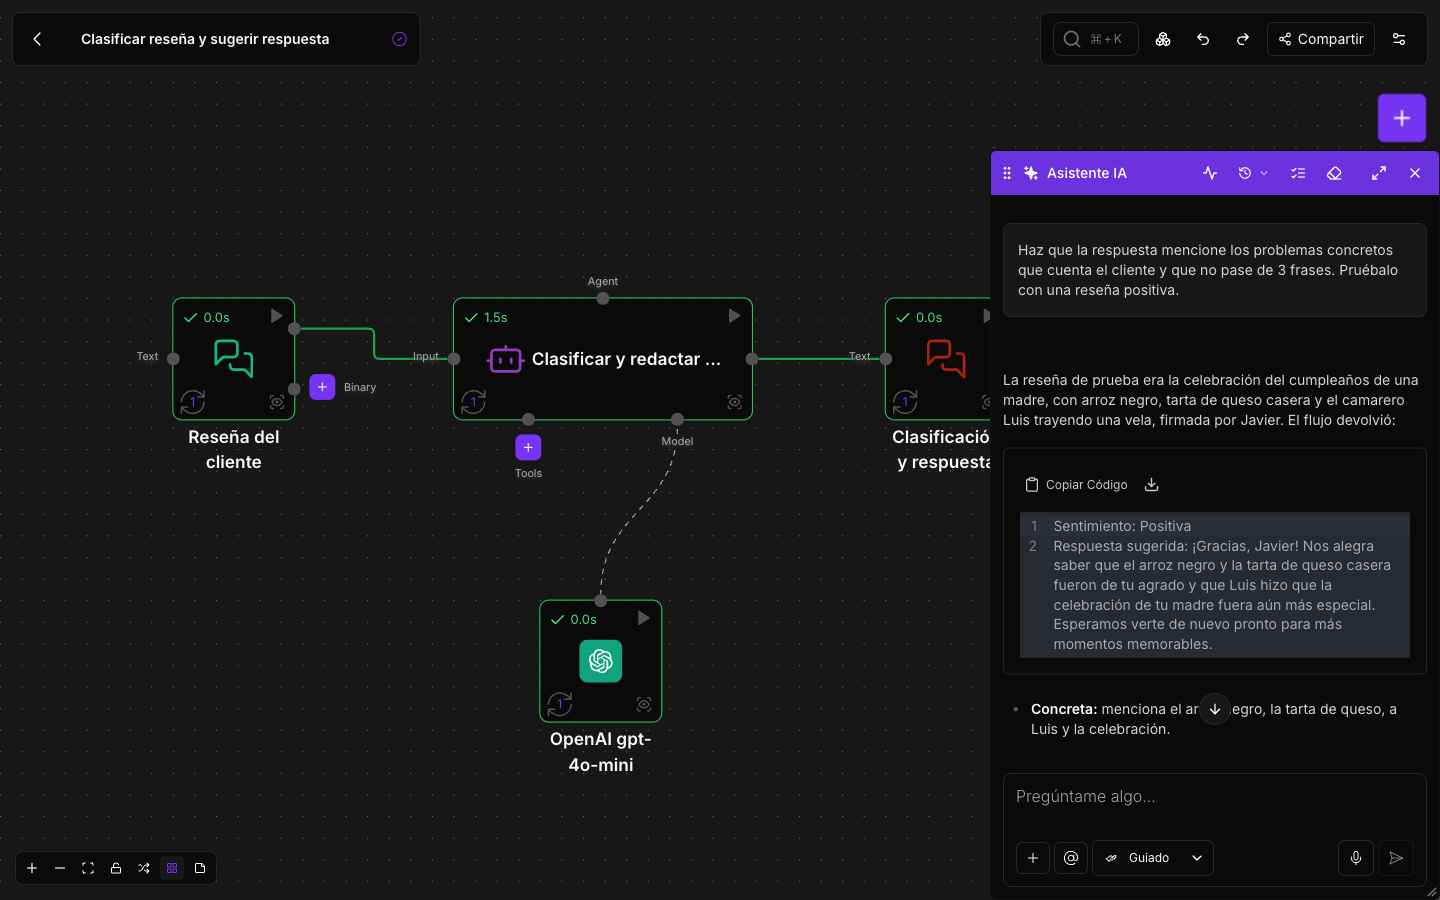Viewport: 1440px width, 900px height.
Task: Run the Clasificar y redactar agent node
Action: (734, 316)
